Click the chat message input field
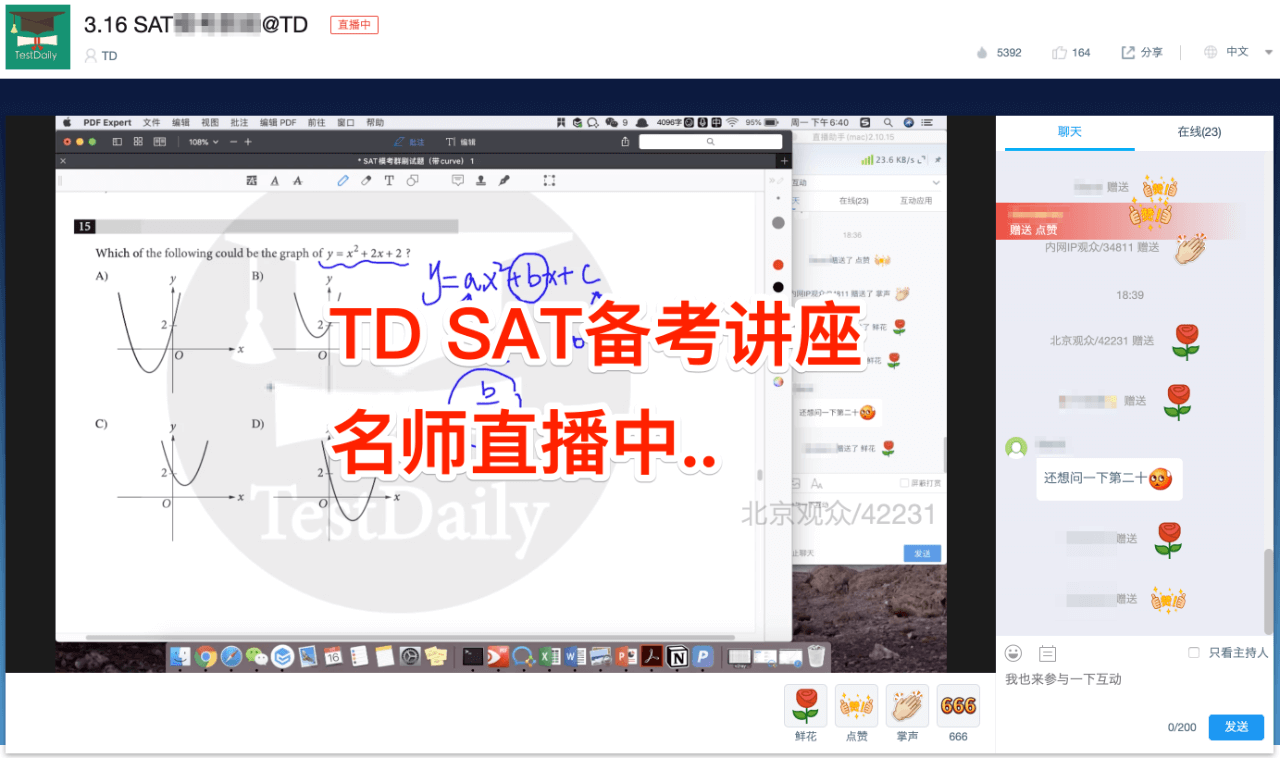This screenshot has height=758, width=1280. [1135, 690]
